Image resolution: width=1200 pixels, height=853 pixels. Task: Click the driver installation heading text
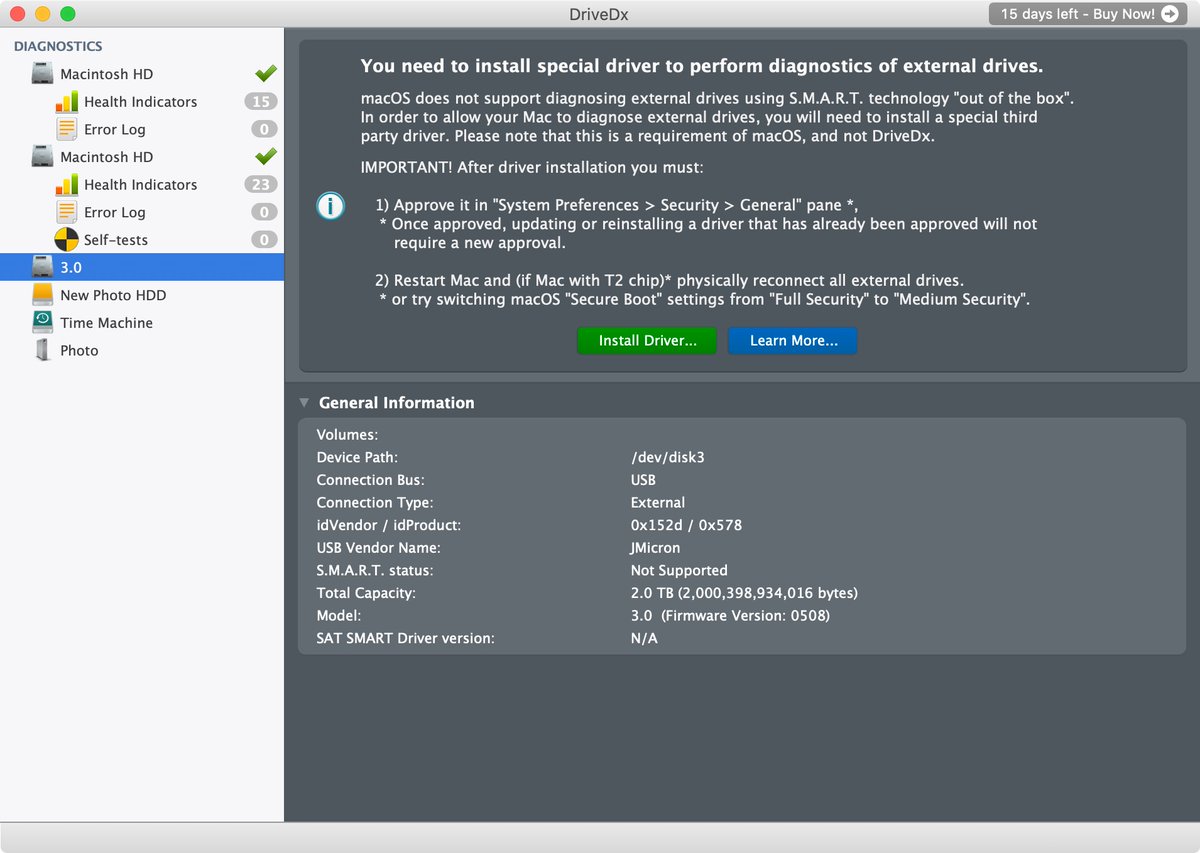click(x=702, y=67)
